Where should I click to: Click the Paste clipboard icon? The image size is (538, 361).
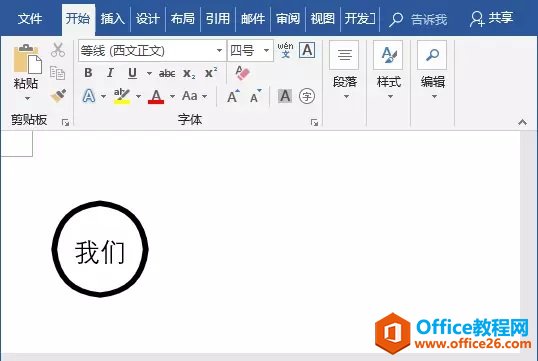pyautogui.click(x=27, y=59)
